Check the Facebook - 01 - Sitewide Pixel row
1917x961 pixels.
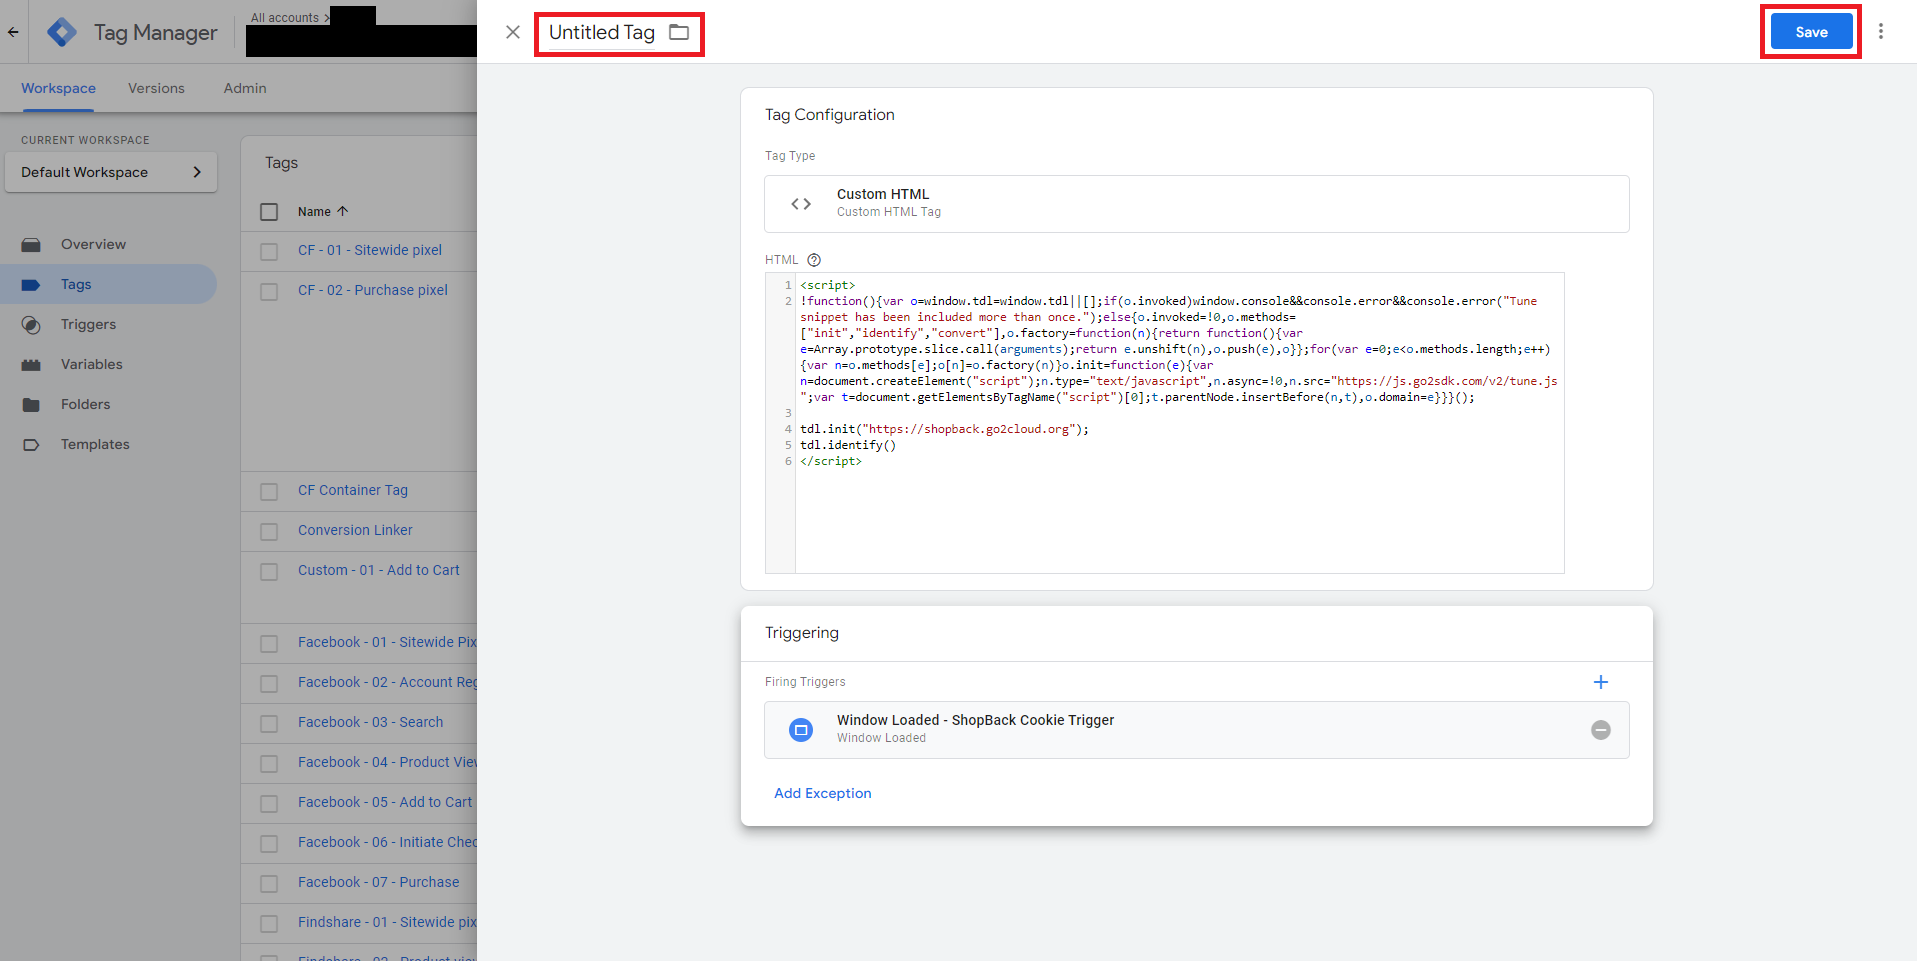pos(269,643)
